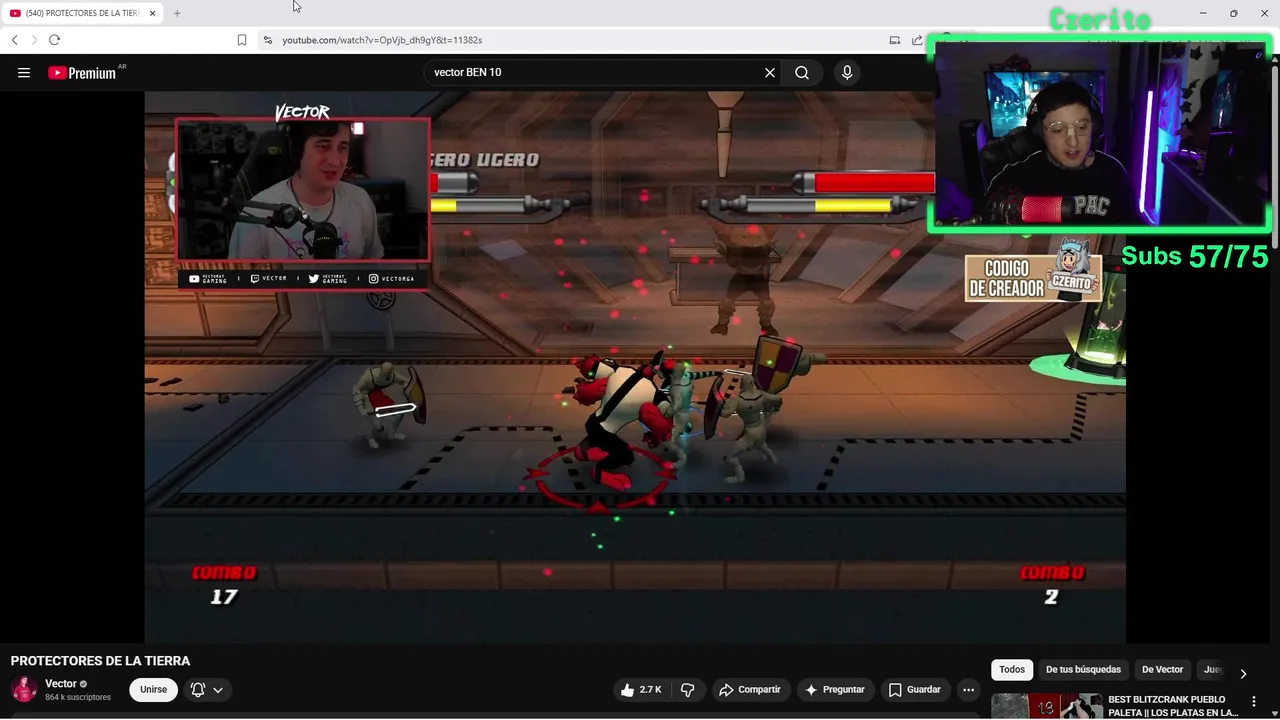Screen dimensions: 1280x720
Task: Select the youtube.com URL text
Action: (x=382, y=40)
